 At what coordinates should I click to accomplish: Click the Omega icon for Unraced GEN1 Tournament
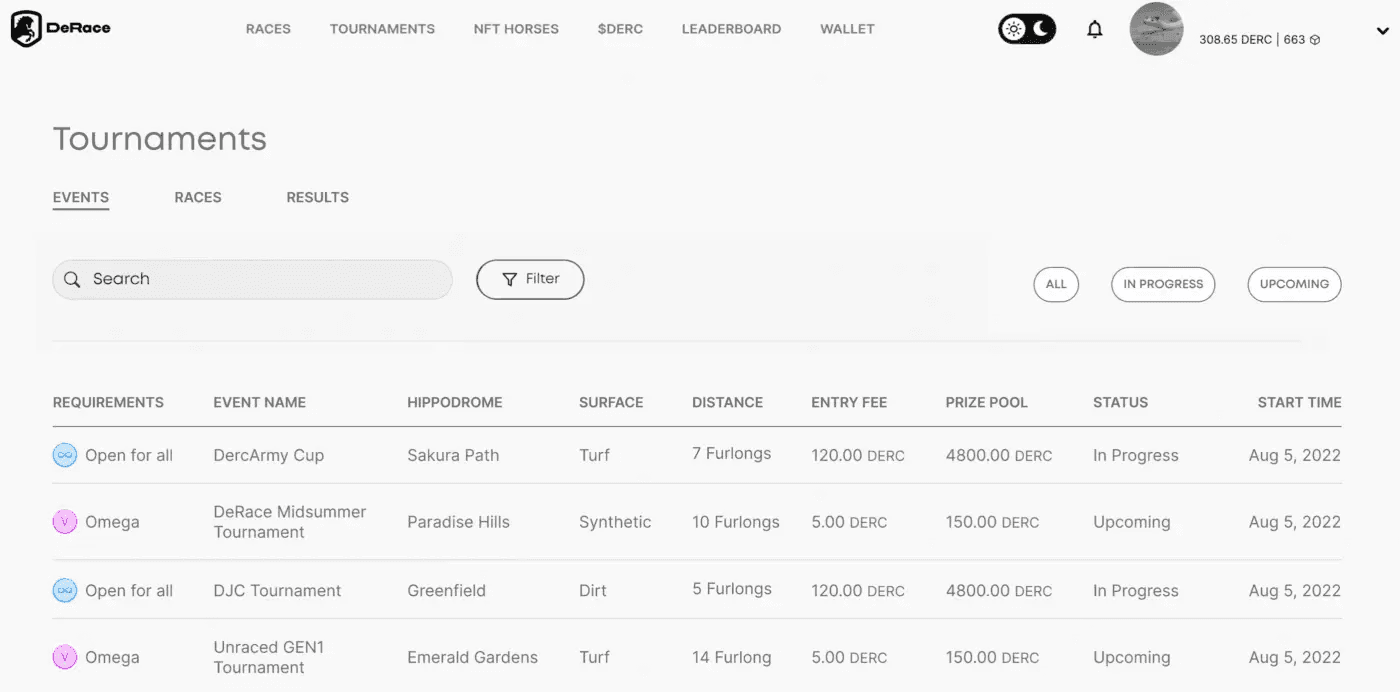pyautogui.click(x=65, y=658)
